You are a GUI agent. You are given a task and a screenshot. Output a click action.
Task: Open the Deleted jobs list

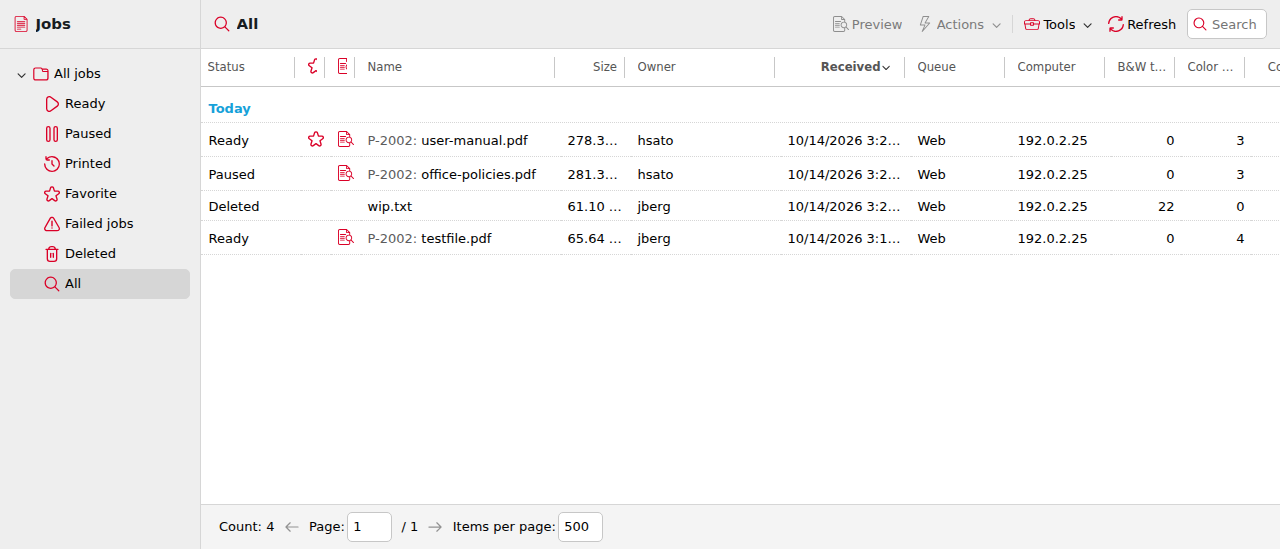(x=90, y=254)
